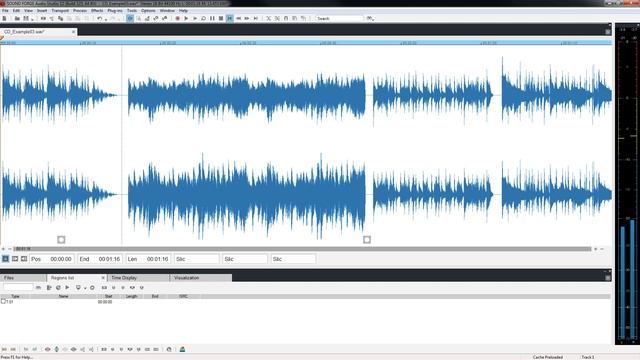Viewport: 640px width, 360px height.
Task: Click the third view mode icon beside Pos
Action: (24, 259)
